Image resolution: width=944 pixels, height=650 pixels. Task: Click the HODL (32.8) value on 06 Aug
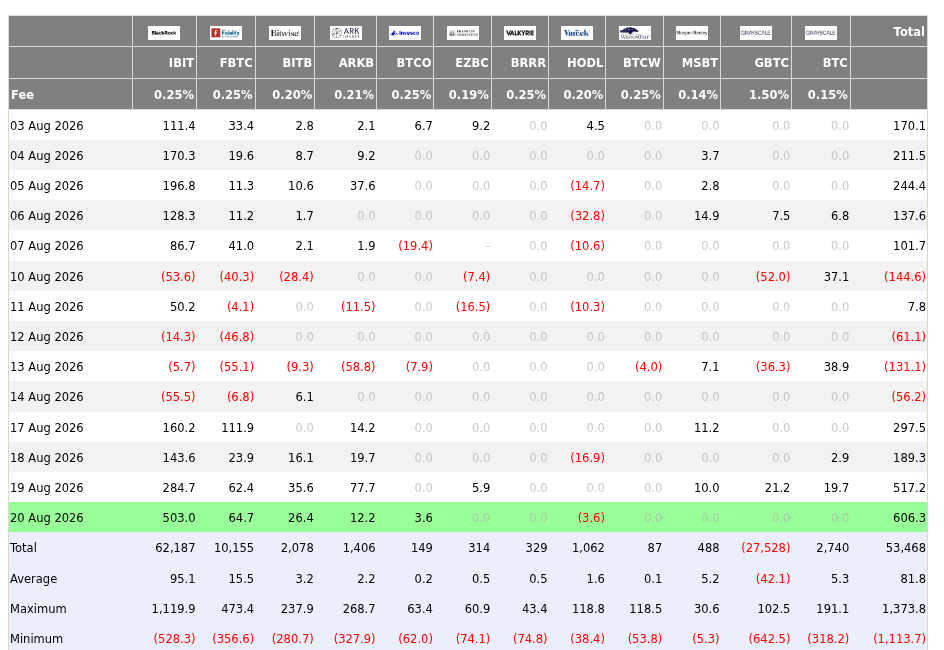(x=588, y=216)
